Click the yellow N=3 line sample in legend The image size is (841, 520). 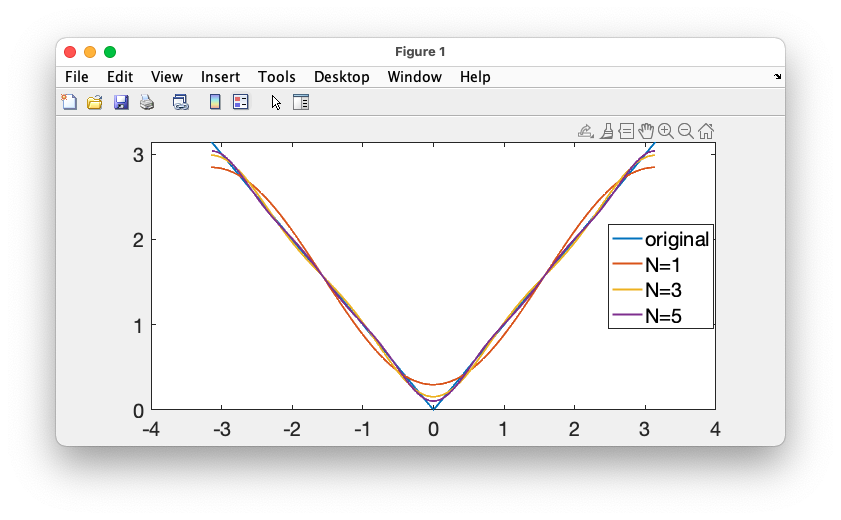click(x=628, y=290)
